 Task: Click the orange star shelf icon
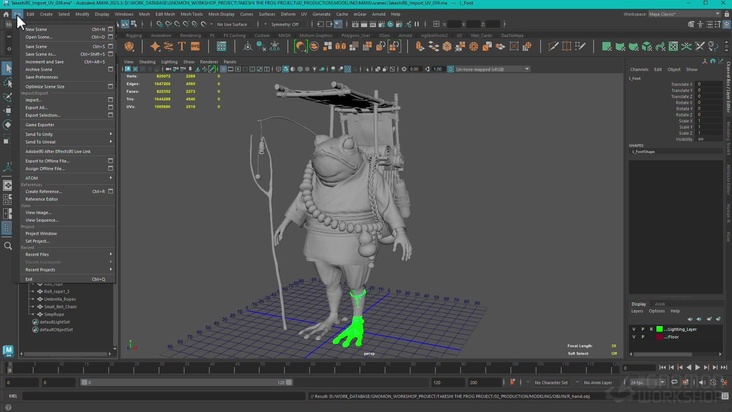[x=155, y=46]
